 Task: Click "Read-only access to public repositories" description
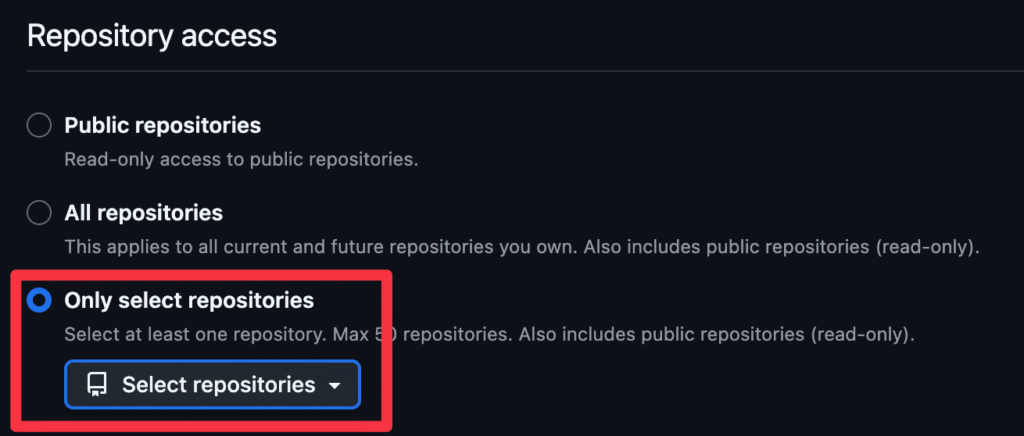241,159
